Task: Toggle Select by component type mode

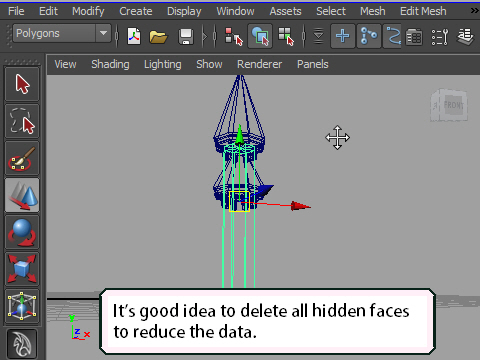Action: [x=286, y=36]
